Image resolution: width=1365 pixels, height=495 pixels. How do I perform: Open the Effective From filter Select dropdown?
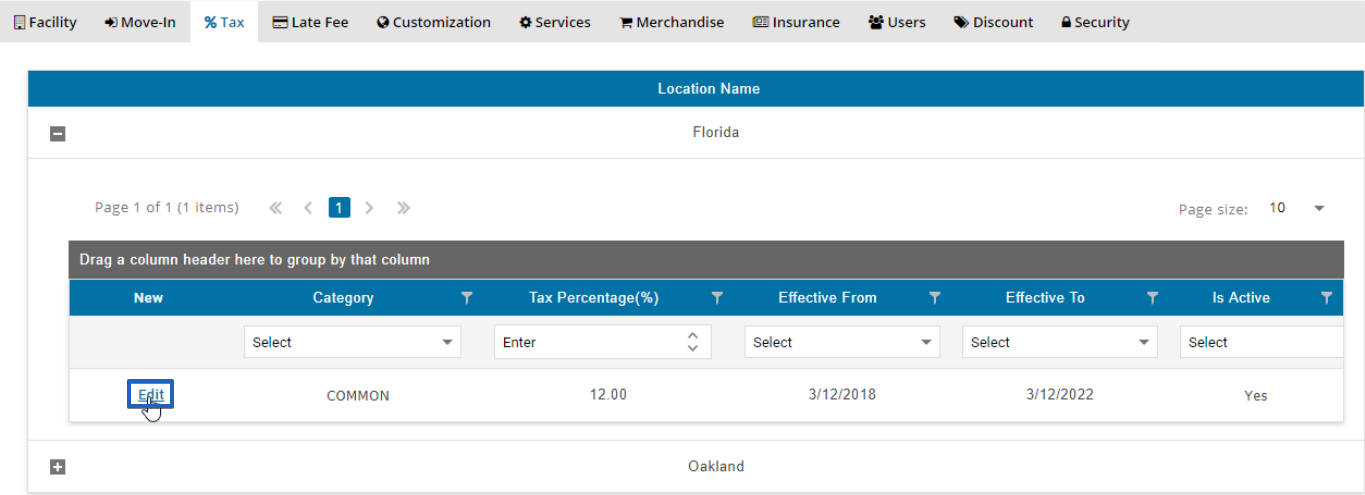(x=842, y=342)
